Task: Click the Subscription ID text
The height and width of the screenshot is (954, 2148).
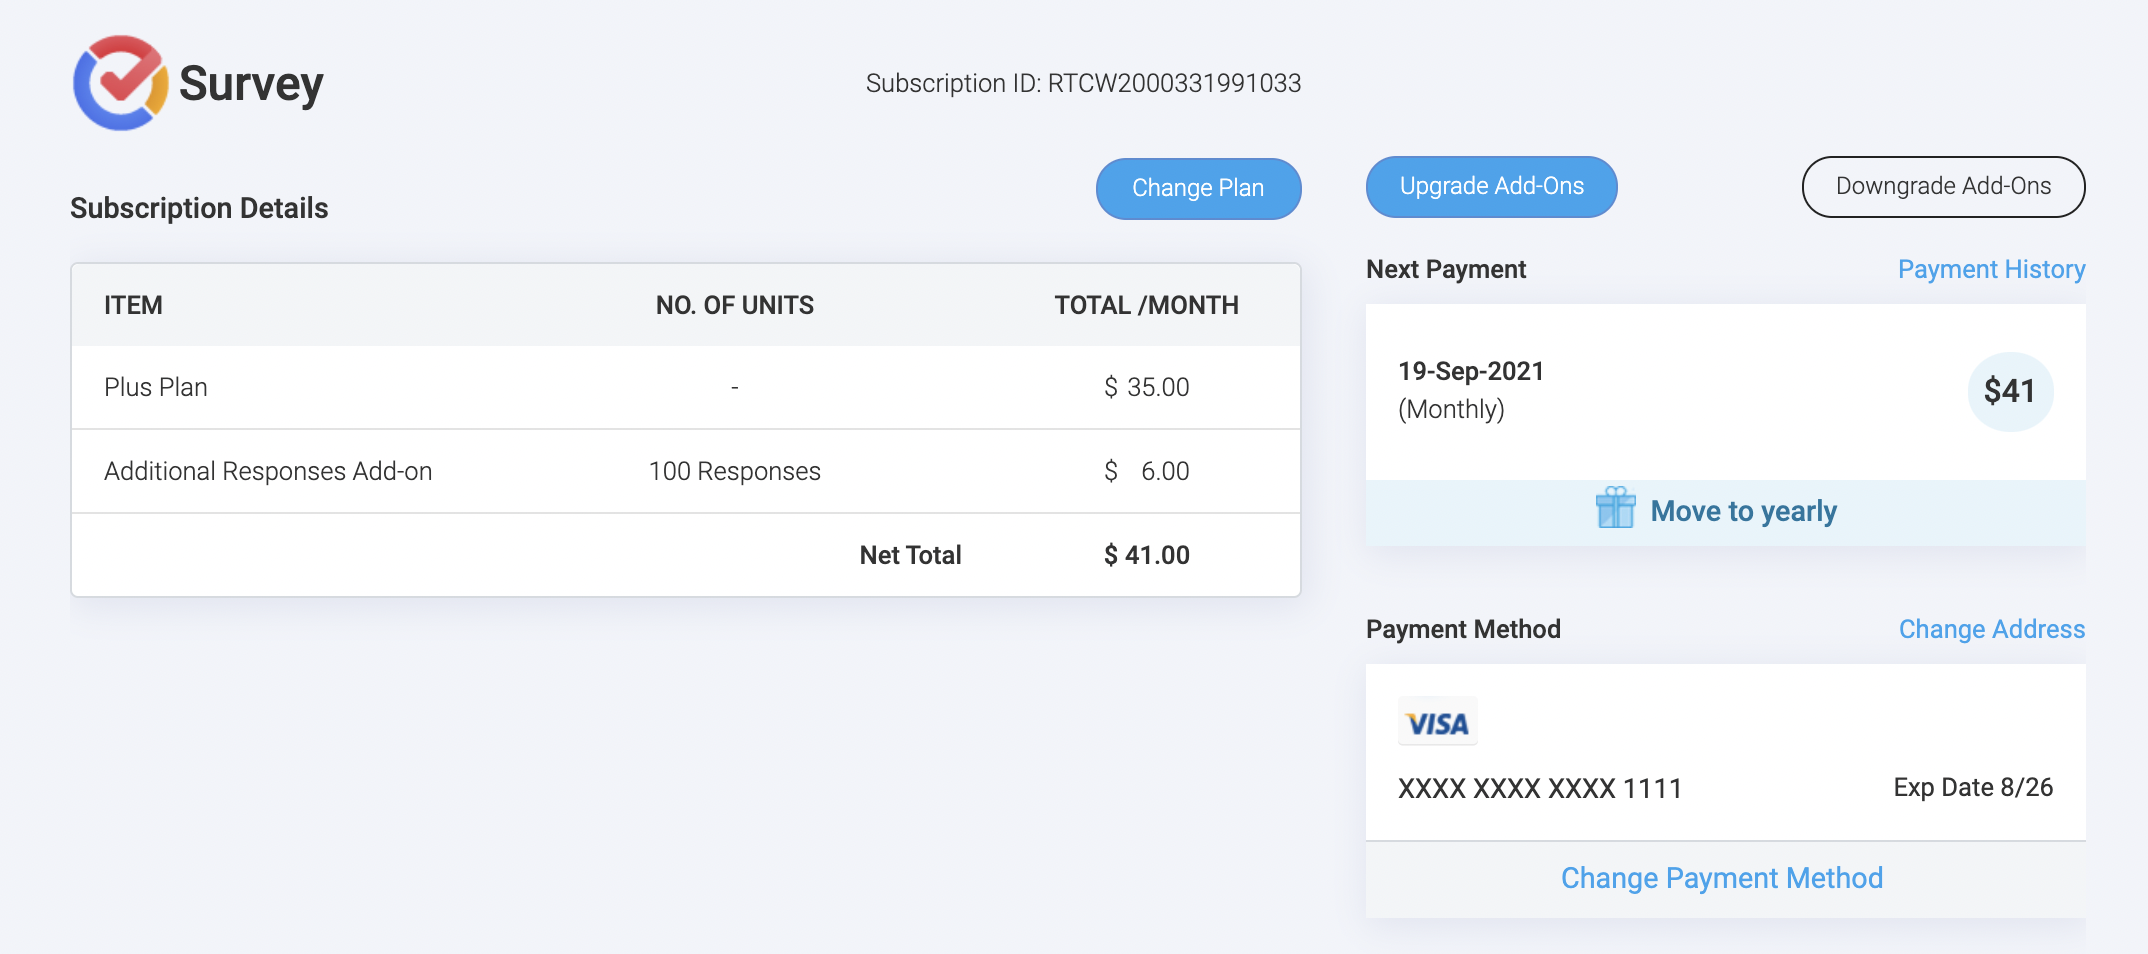Action: (x=1083, y=83)
